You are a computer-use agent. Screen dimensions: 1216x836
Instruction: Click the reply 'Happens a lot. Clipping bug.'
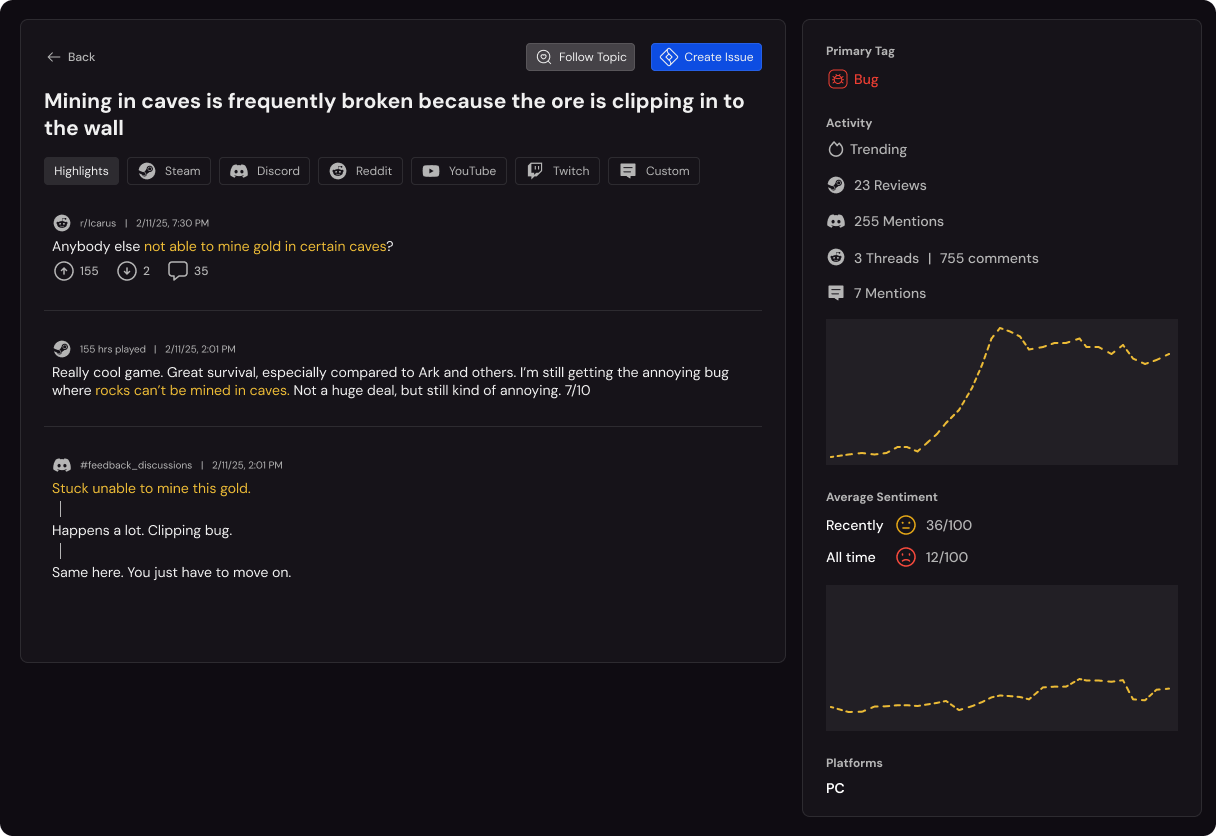142,530
